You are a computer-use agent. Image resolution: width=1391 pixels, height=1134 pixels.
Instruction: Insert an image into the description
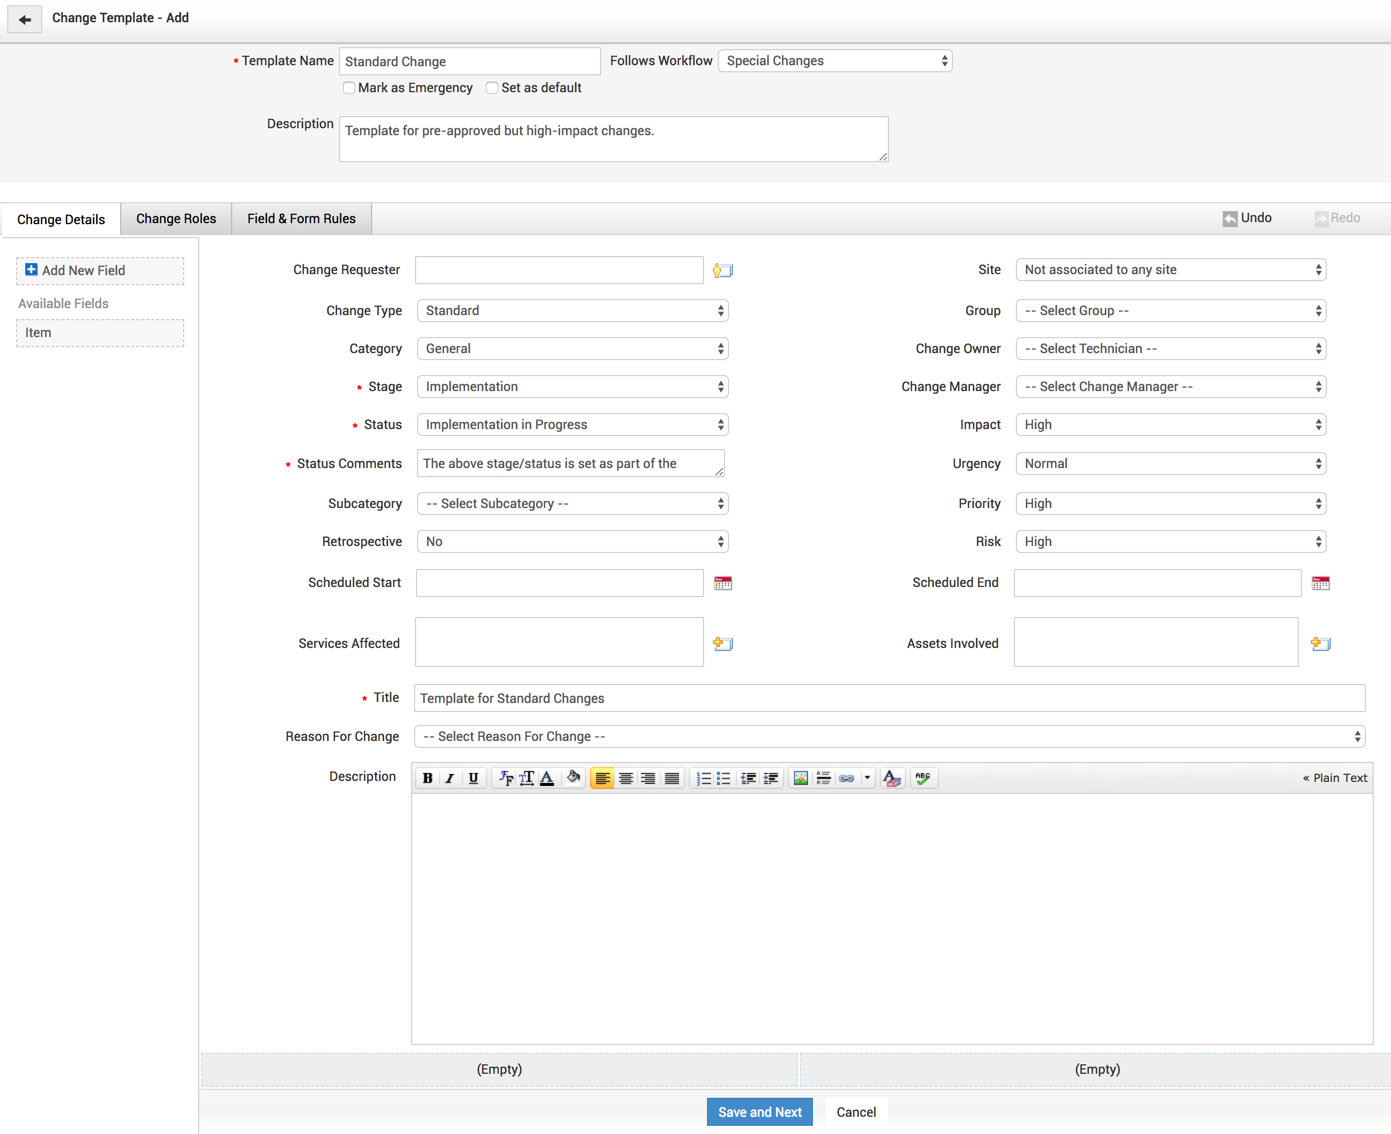(x=800, y=778)
